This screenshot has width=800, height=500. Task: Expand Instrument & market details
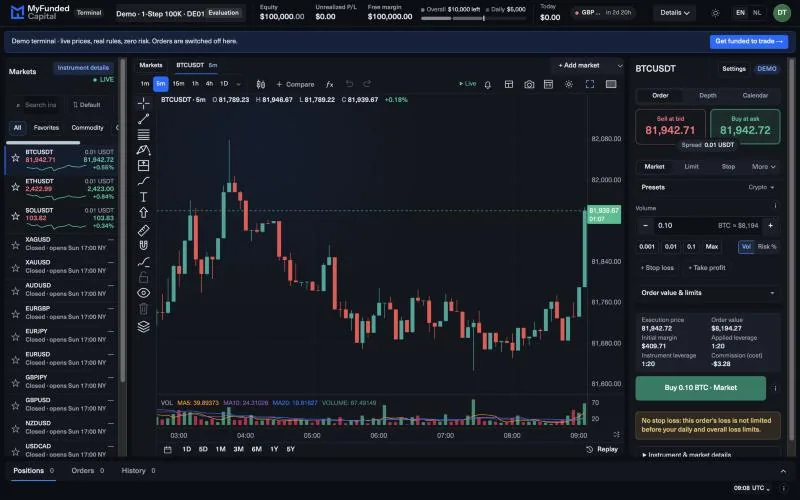(708, 454)
